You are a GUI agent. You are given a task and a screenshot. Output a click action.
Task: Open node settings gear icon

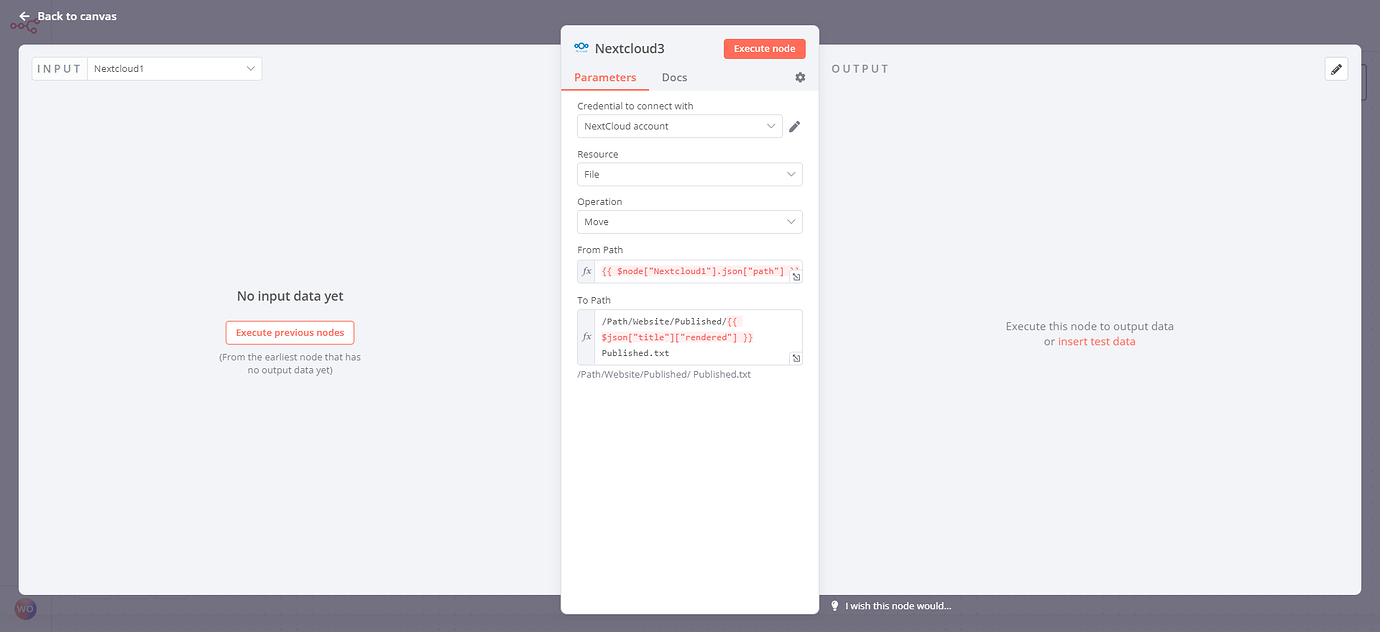coord(800,78)
